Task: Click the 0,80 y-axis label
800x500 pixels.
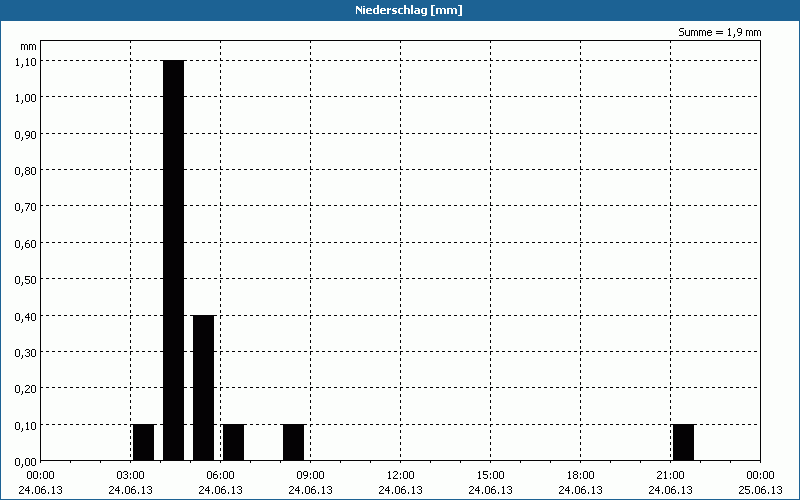Action: pos(26,170)
